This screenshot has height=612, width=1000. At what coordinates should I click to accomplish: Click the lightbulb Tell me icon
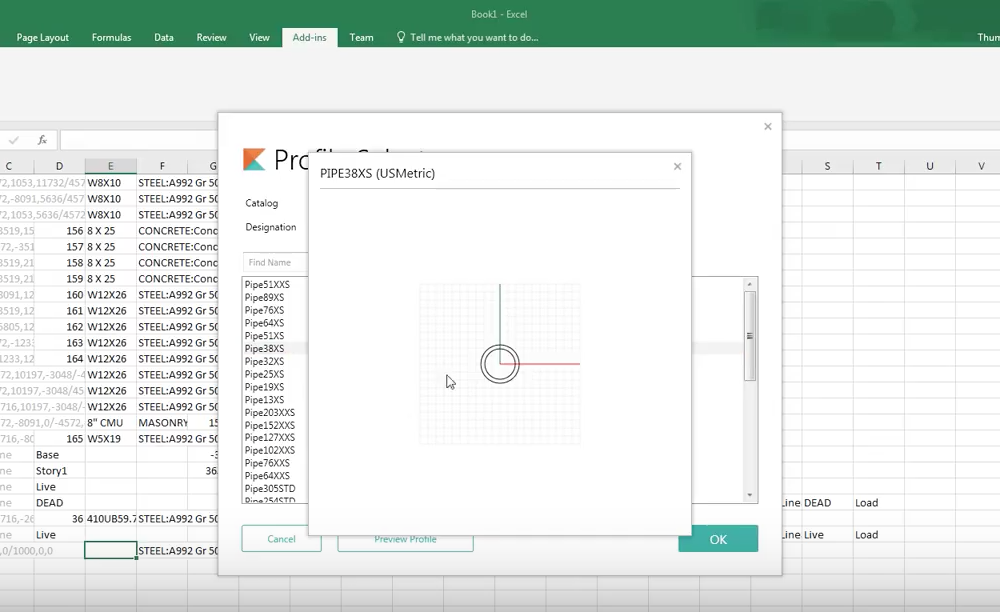coord(401,37)
